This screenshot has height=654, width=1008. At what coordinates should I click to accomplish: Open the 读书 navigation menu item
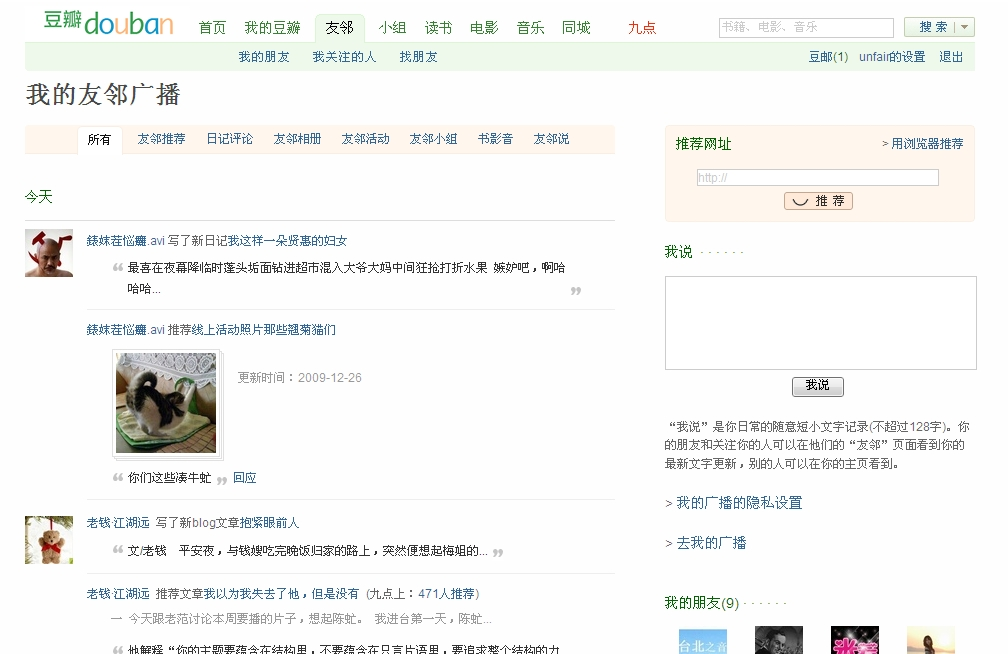coord(438,28)
